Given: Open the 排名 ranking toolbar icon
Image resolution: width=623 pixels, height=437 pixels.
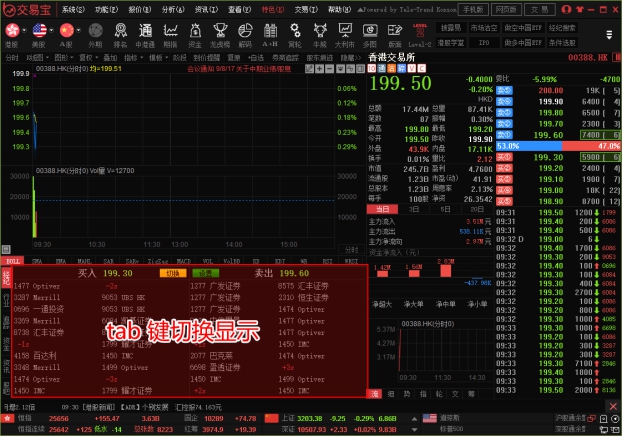Looking at the screenshot, I should click(x=120, y=33).
